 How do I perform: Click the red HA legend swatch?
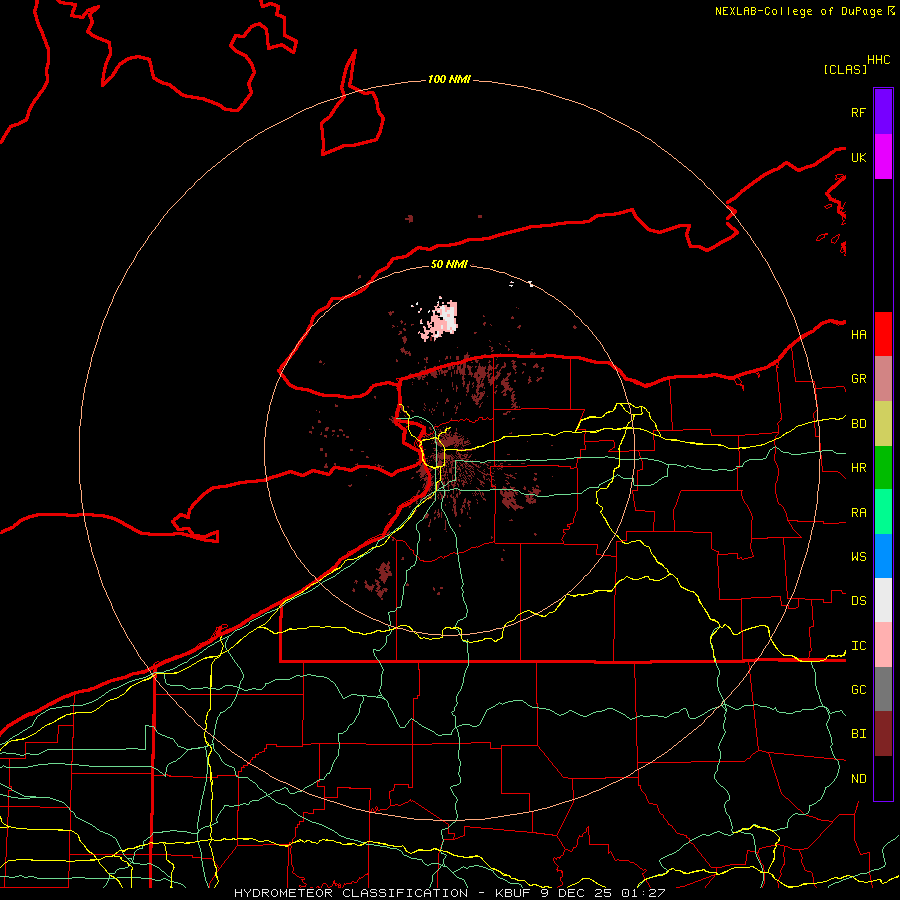883,334
